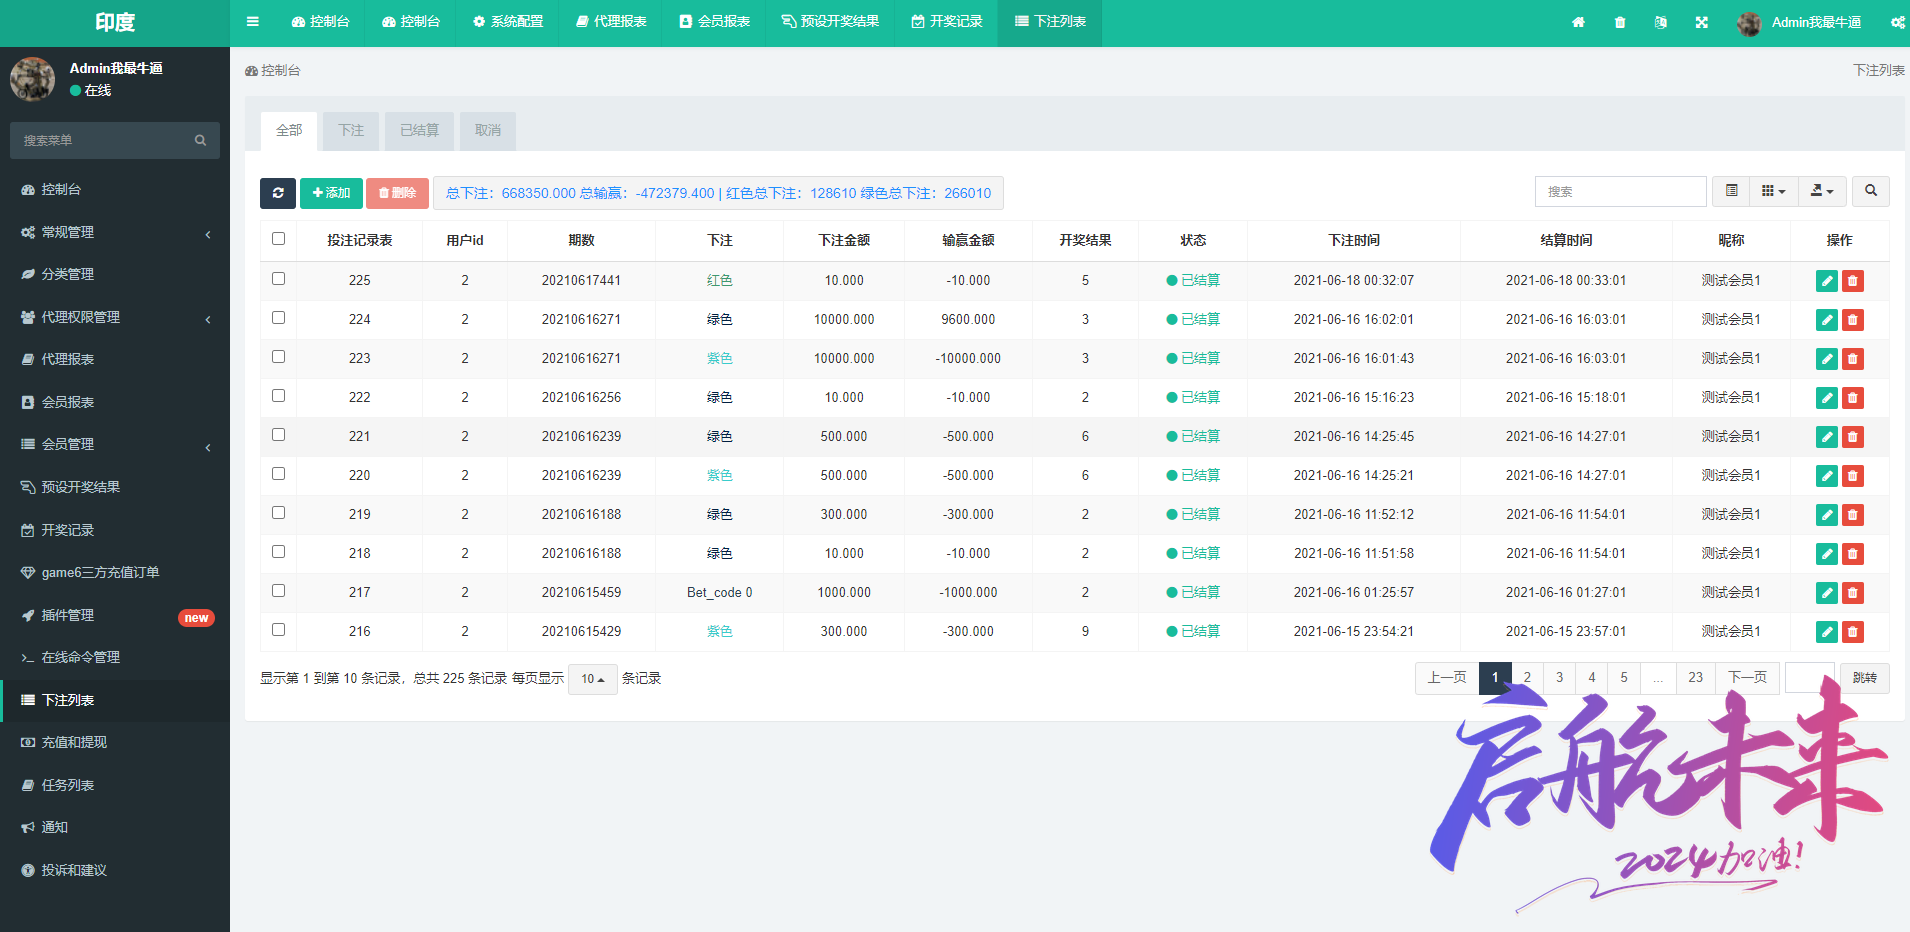The image size is (1910, 932).
Task: Click the language icon in top bar
Action: [x=1661, y=22]
